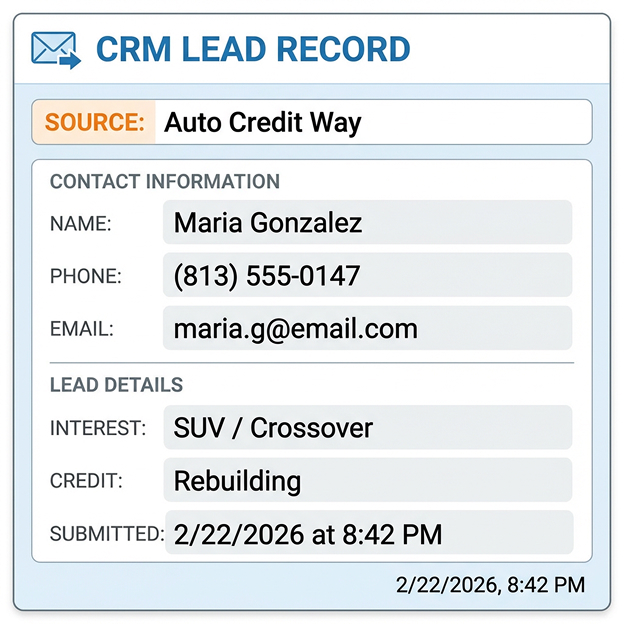Image resolution: width=624 pixels, height=624 pixels.
Task: Click the orange SOURCE label
Action: (95, 123)
